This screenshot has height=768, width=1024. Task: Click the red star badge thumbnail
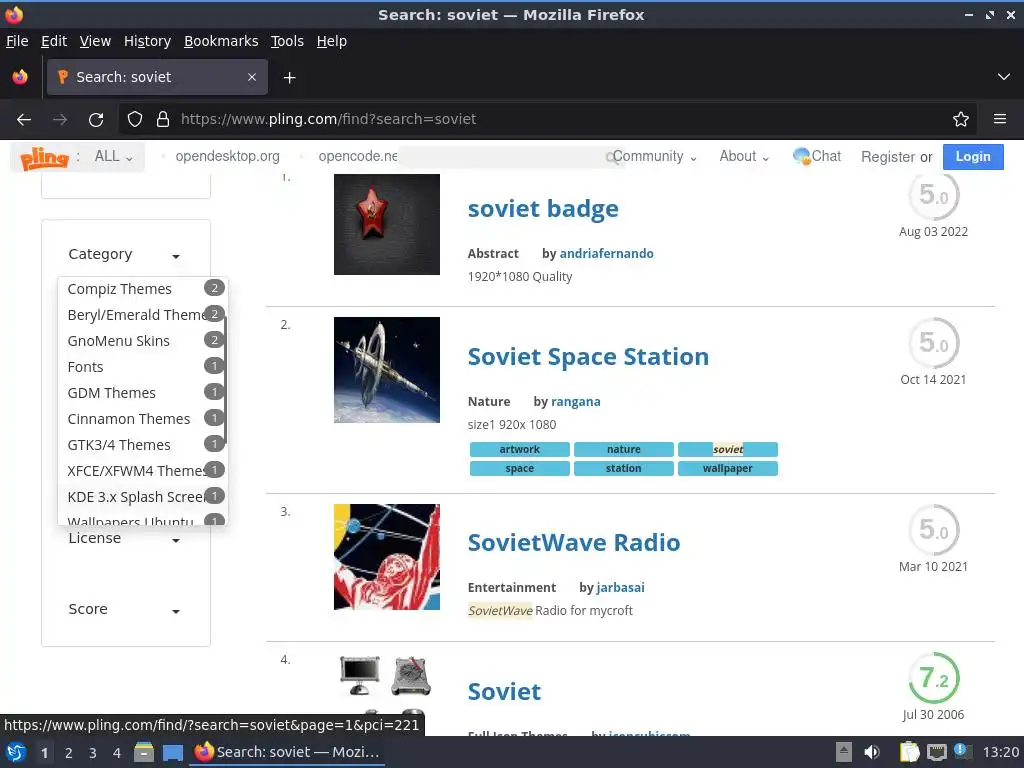click(387, 224)
